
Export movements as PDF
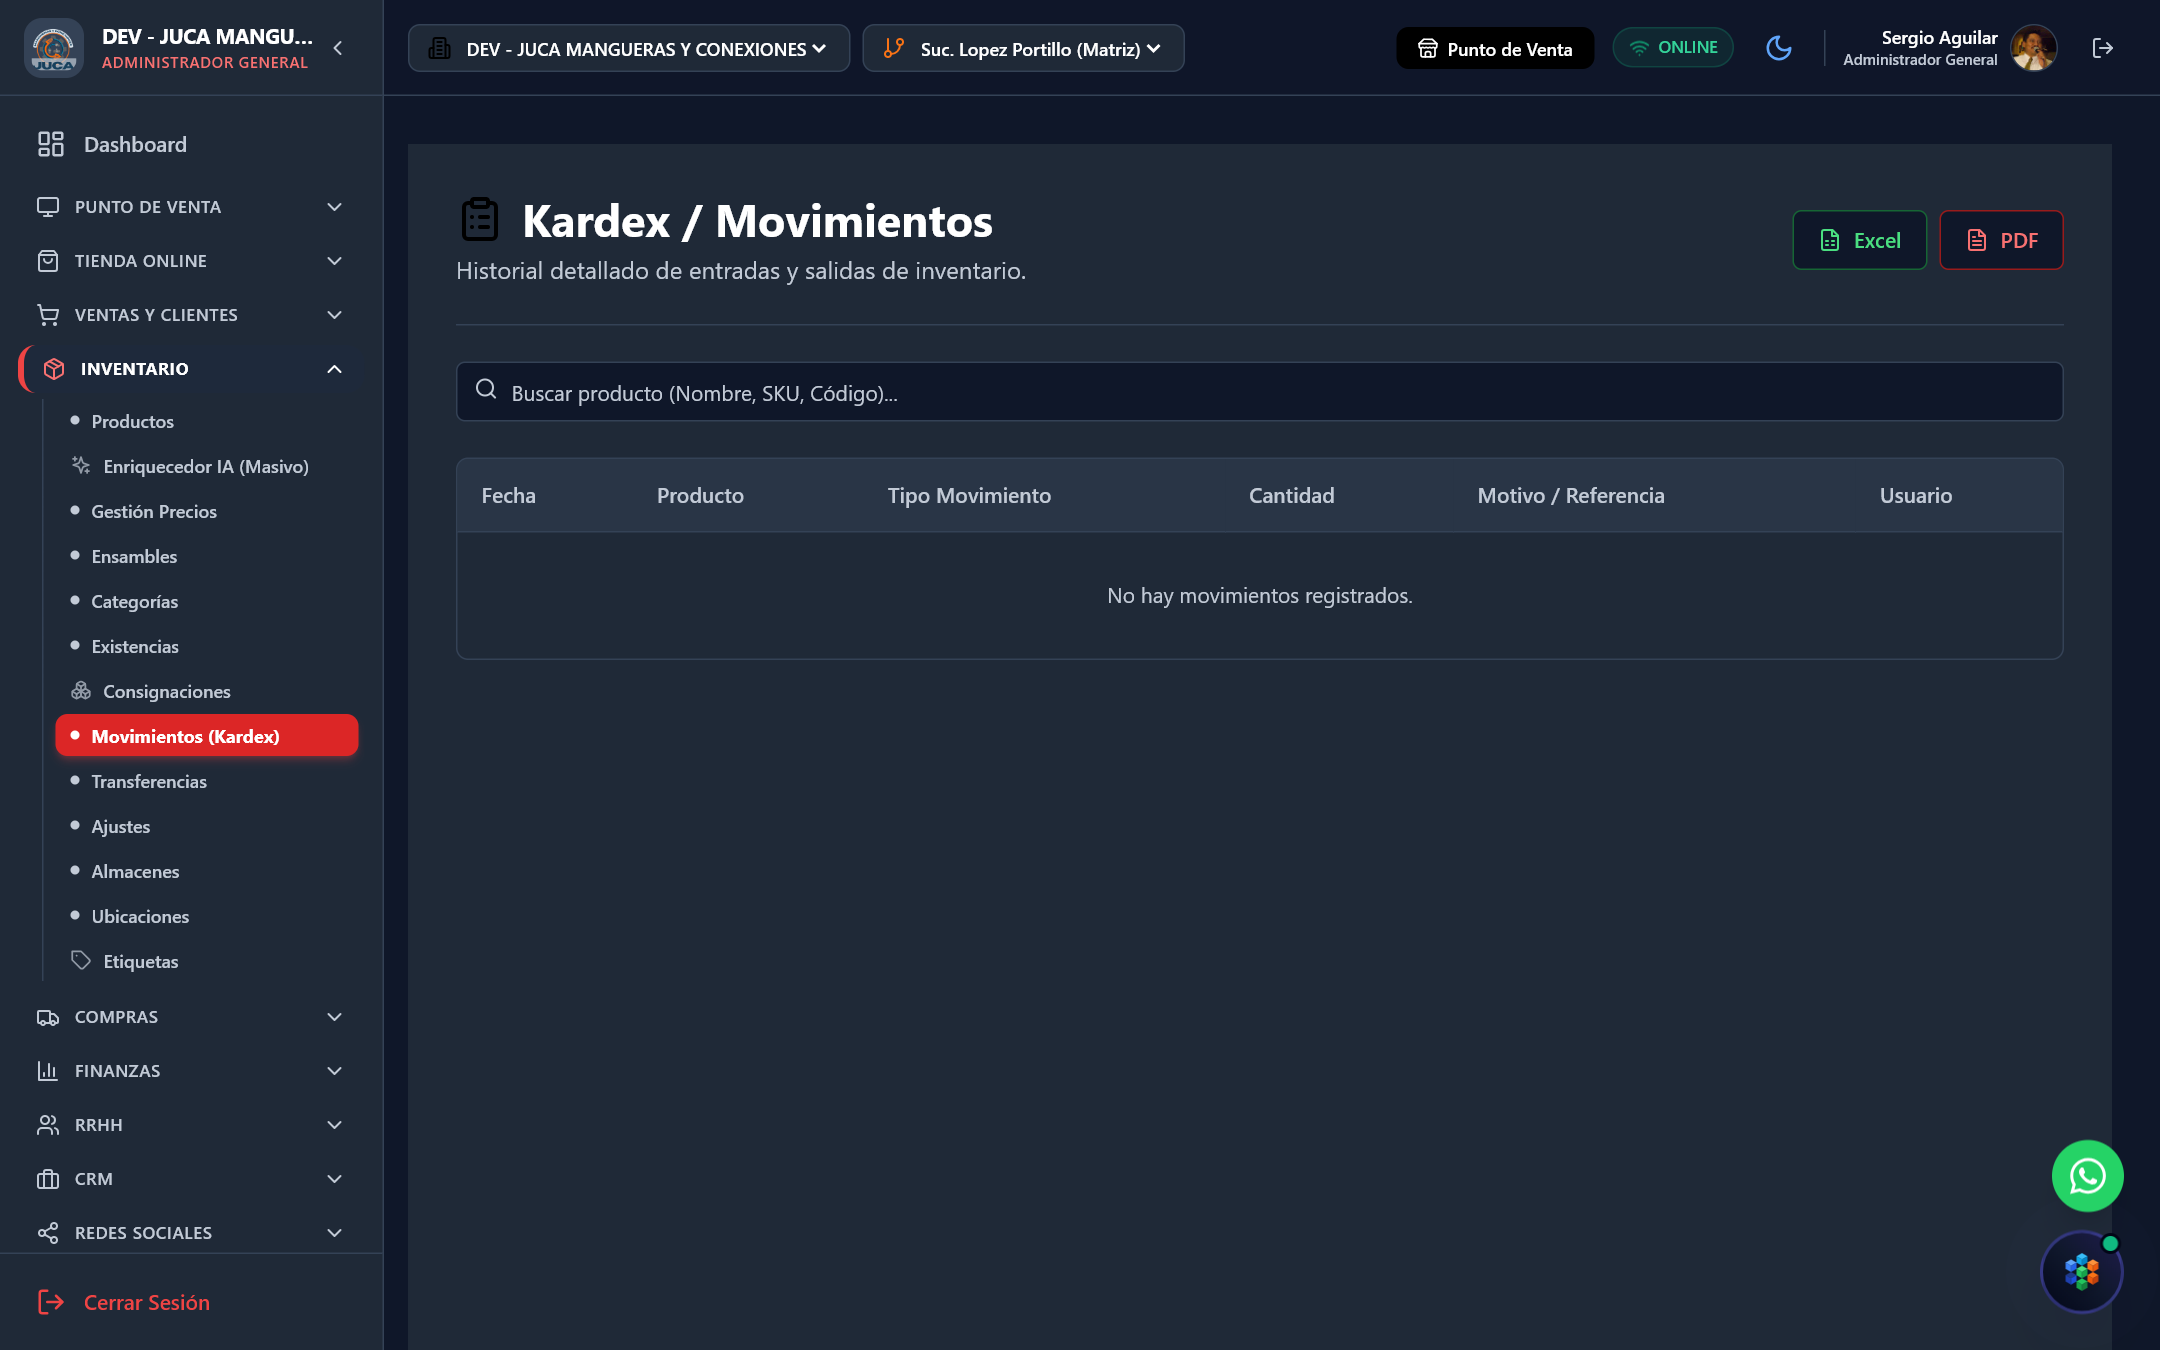[2002, 240]
